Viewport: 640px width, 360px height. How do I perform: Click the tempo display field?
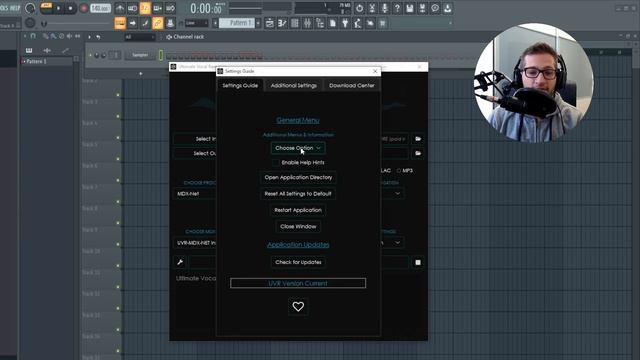[x=100, y=8]
